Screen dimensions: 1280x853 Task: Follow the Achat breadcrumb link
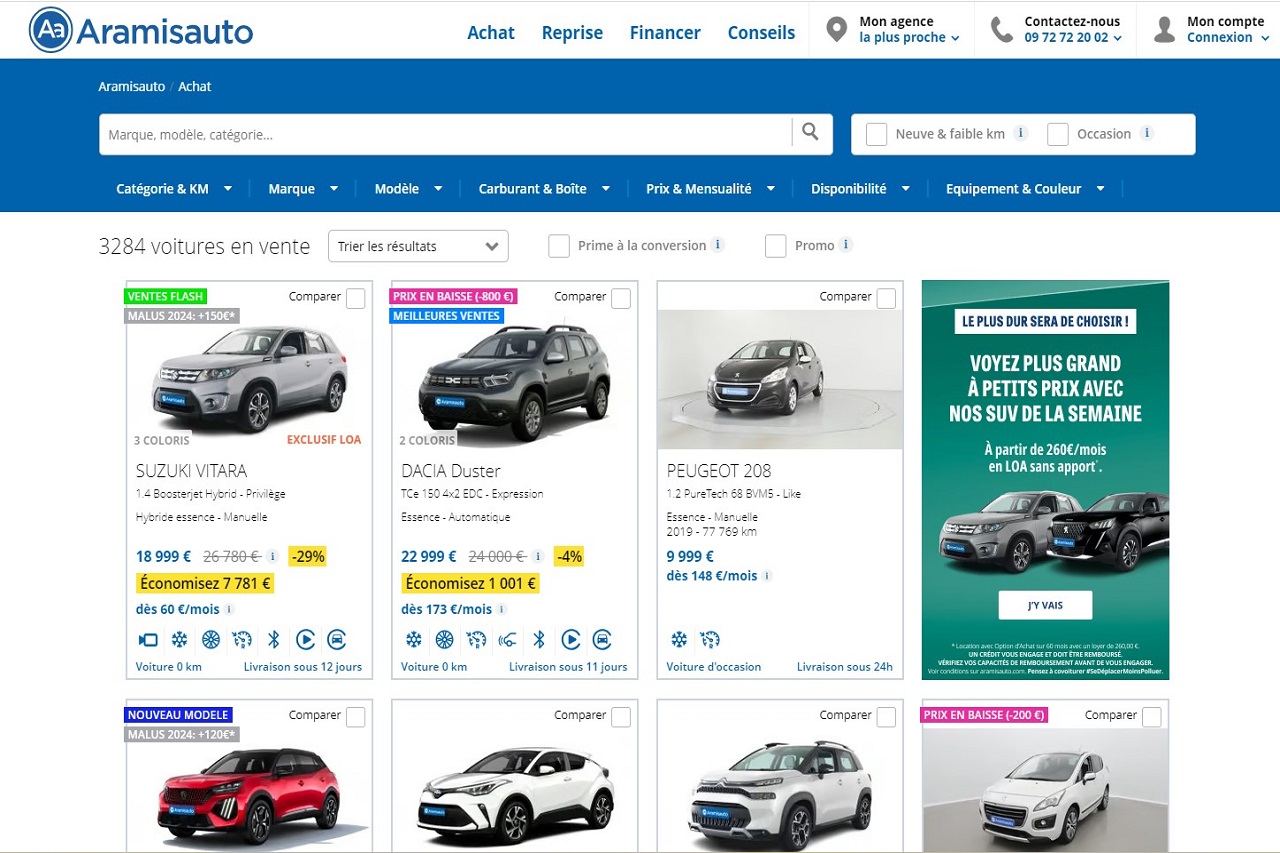point(194,86)
